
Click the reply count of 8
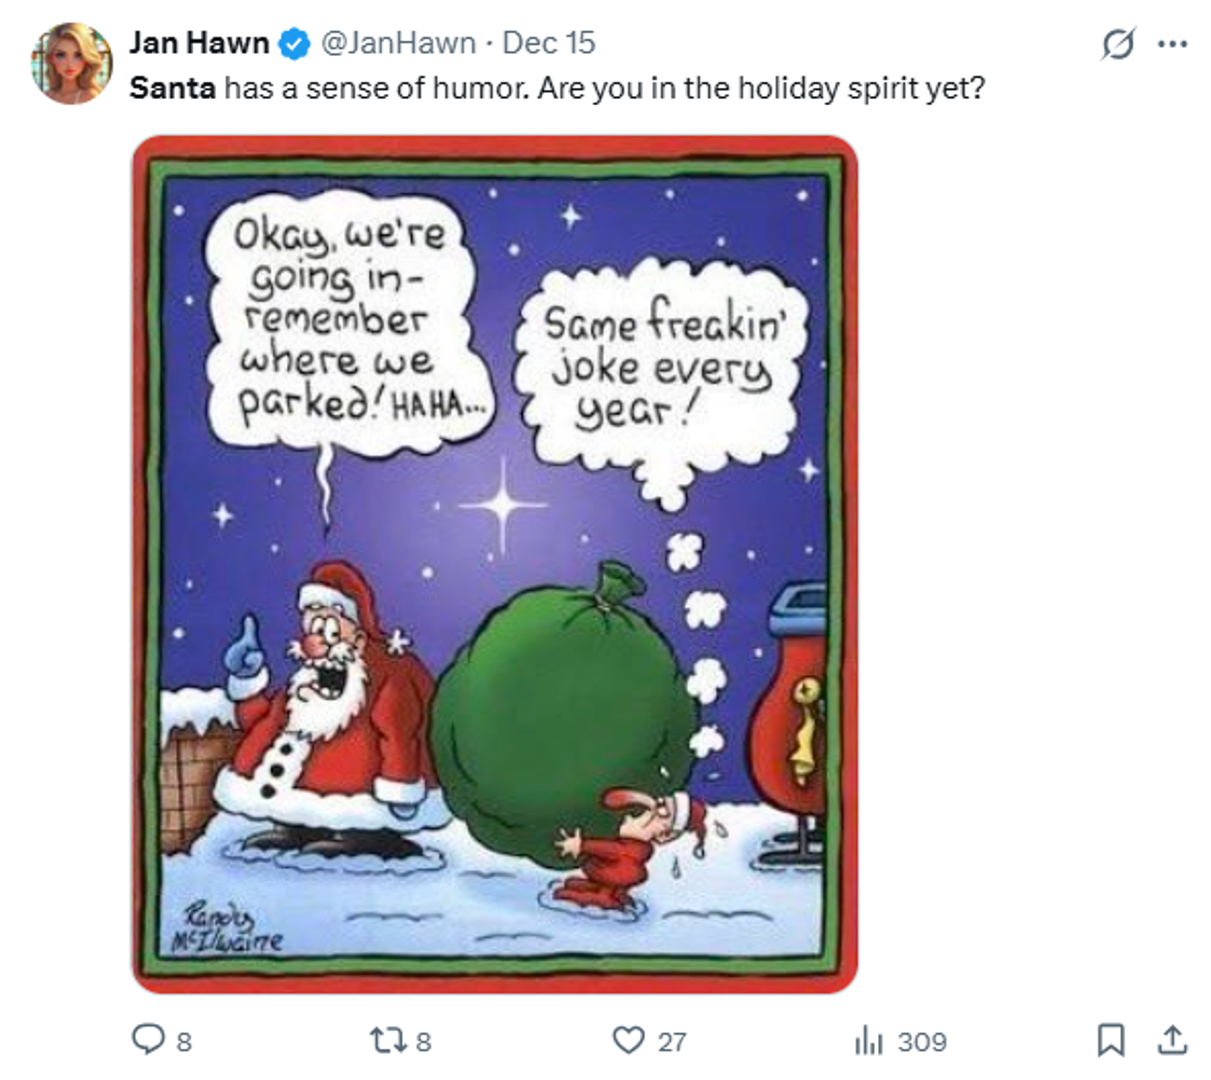[x=184, y=1042]
